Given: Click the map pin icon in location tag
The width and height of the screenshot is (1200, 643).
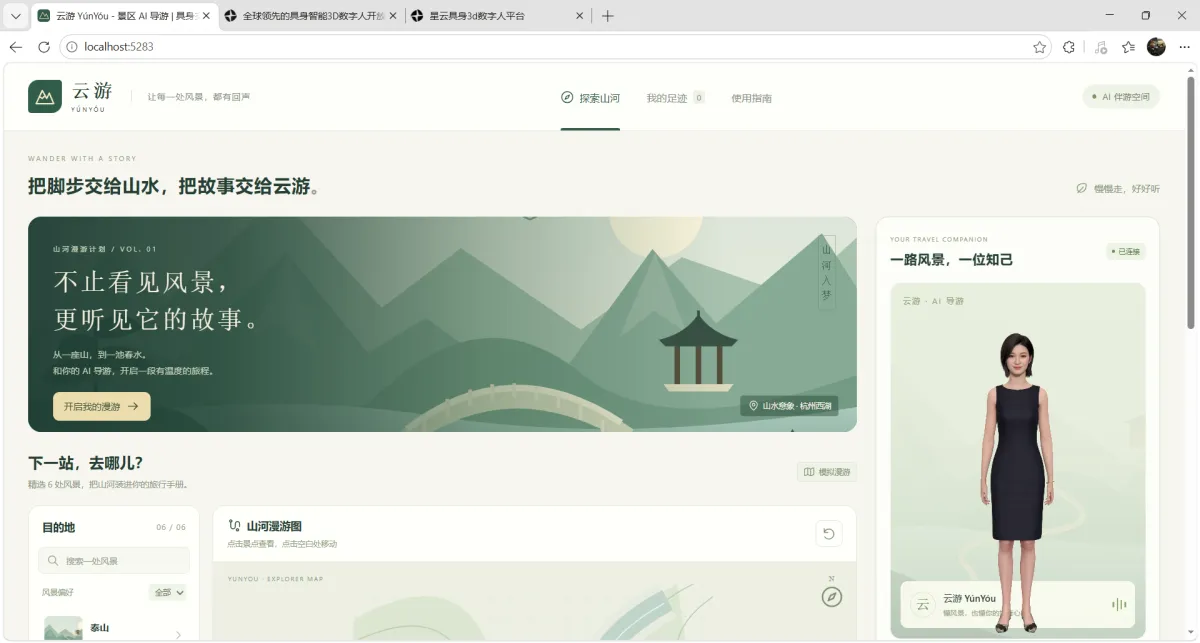Looking at the screenshot, I should coord(753,406).
